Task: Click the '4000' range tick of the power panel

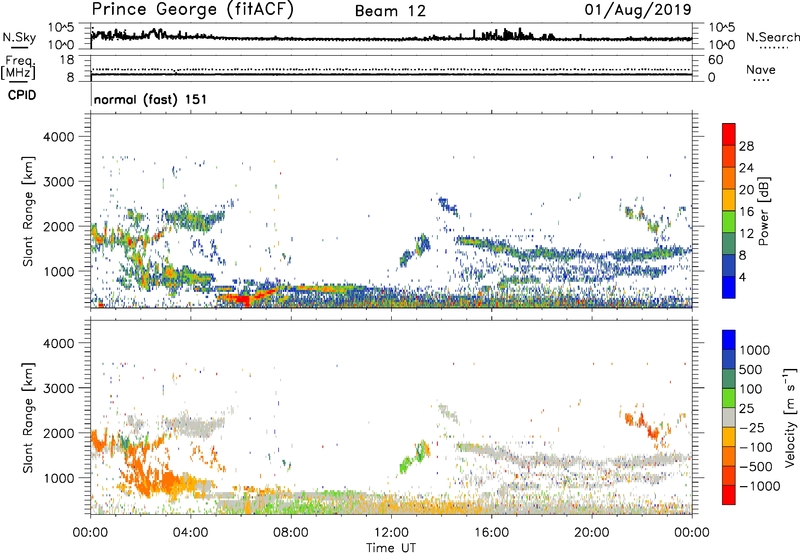Action: [x=58, y=137]
